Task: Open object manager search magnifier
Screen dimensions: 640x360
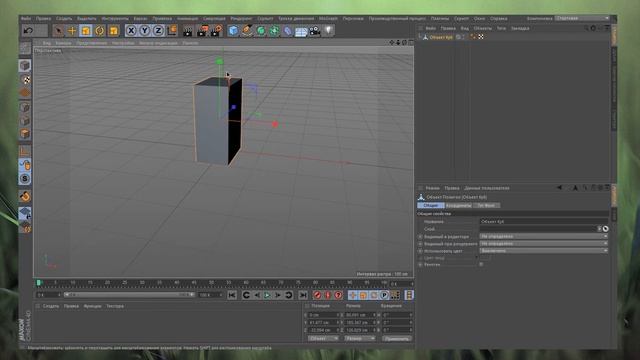Action: pyautogui.click(x=586, y=28)
